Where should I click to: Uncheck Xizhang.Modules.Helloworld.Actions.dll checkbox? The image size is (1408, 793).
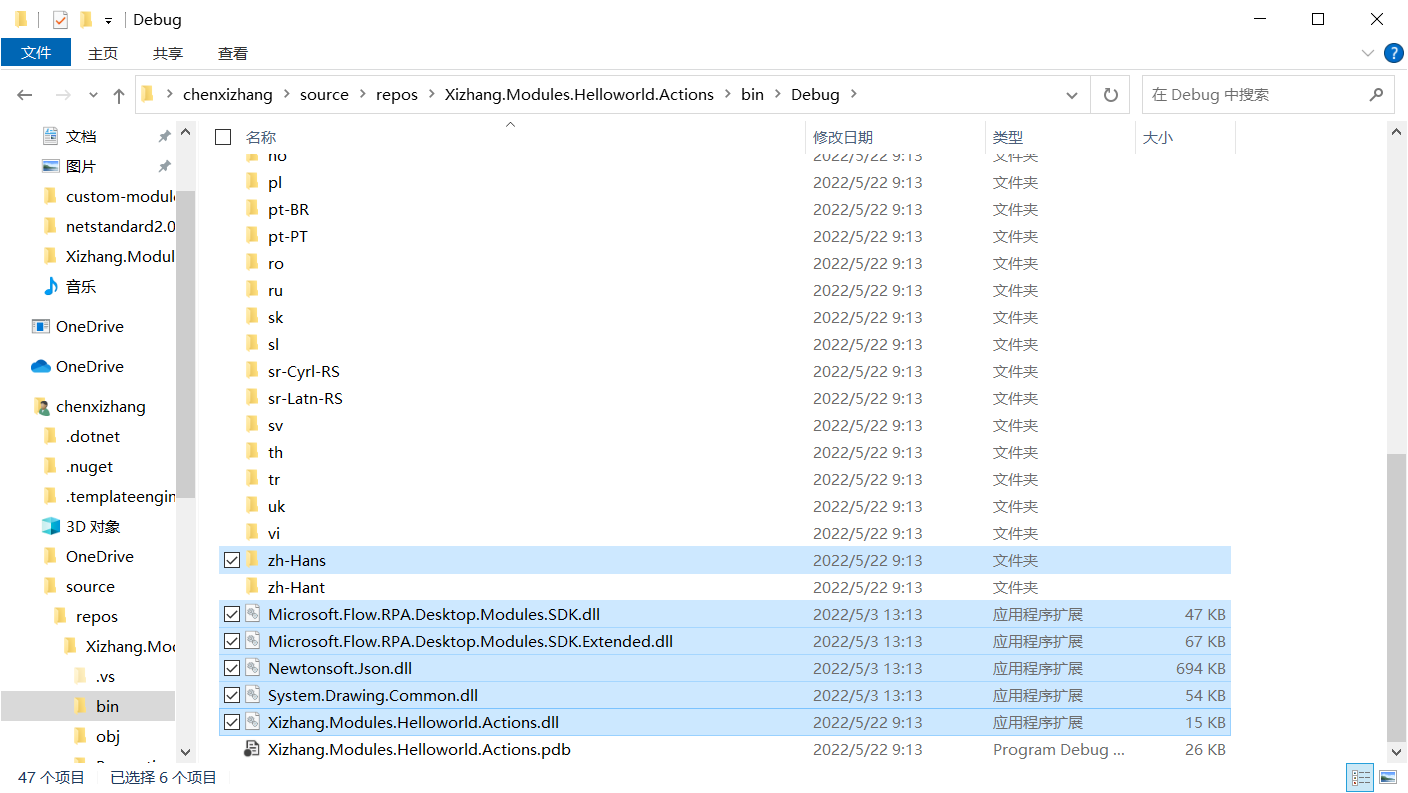[232, 722]
